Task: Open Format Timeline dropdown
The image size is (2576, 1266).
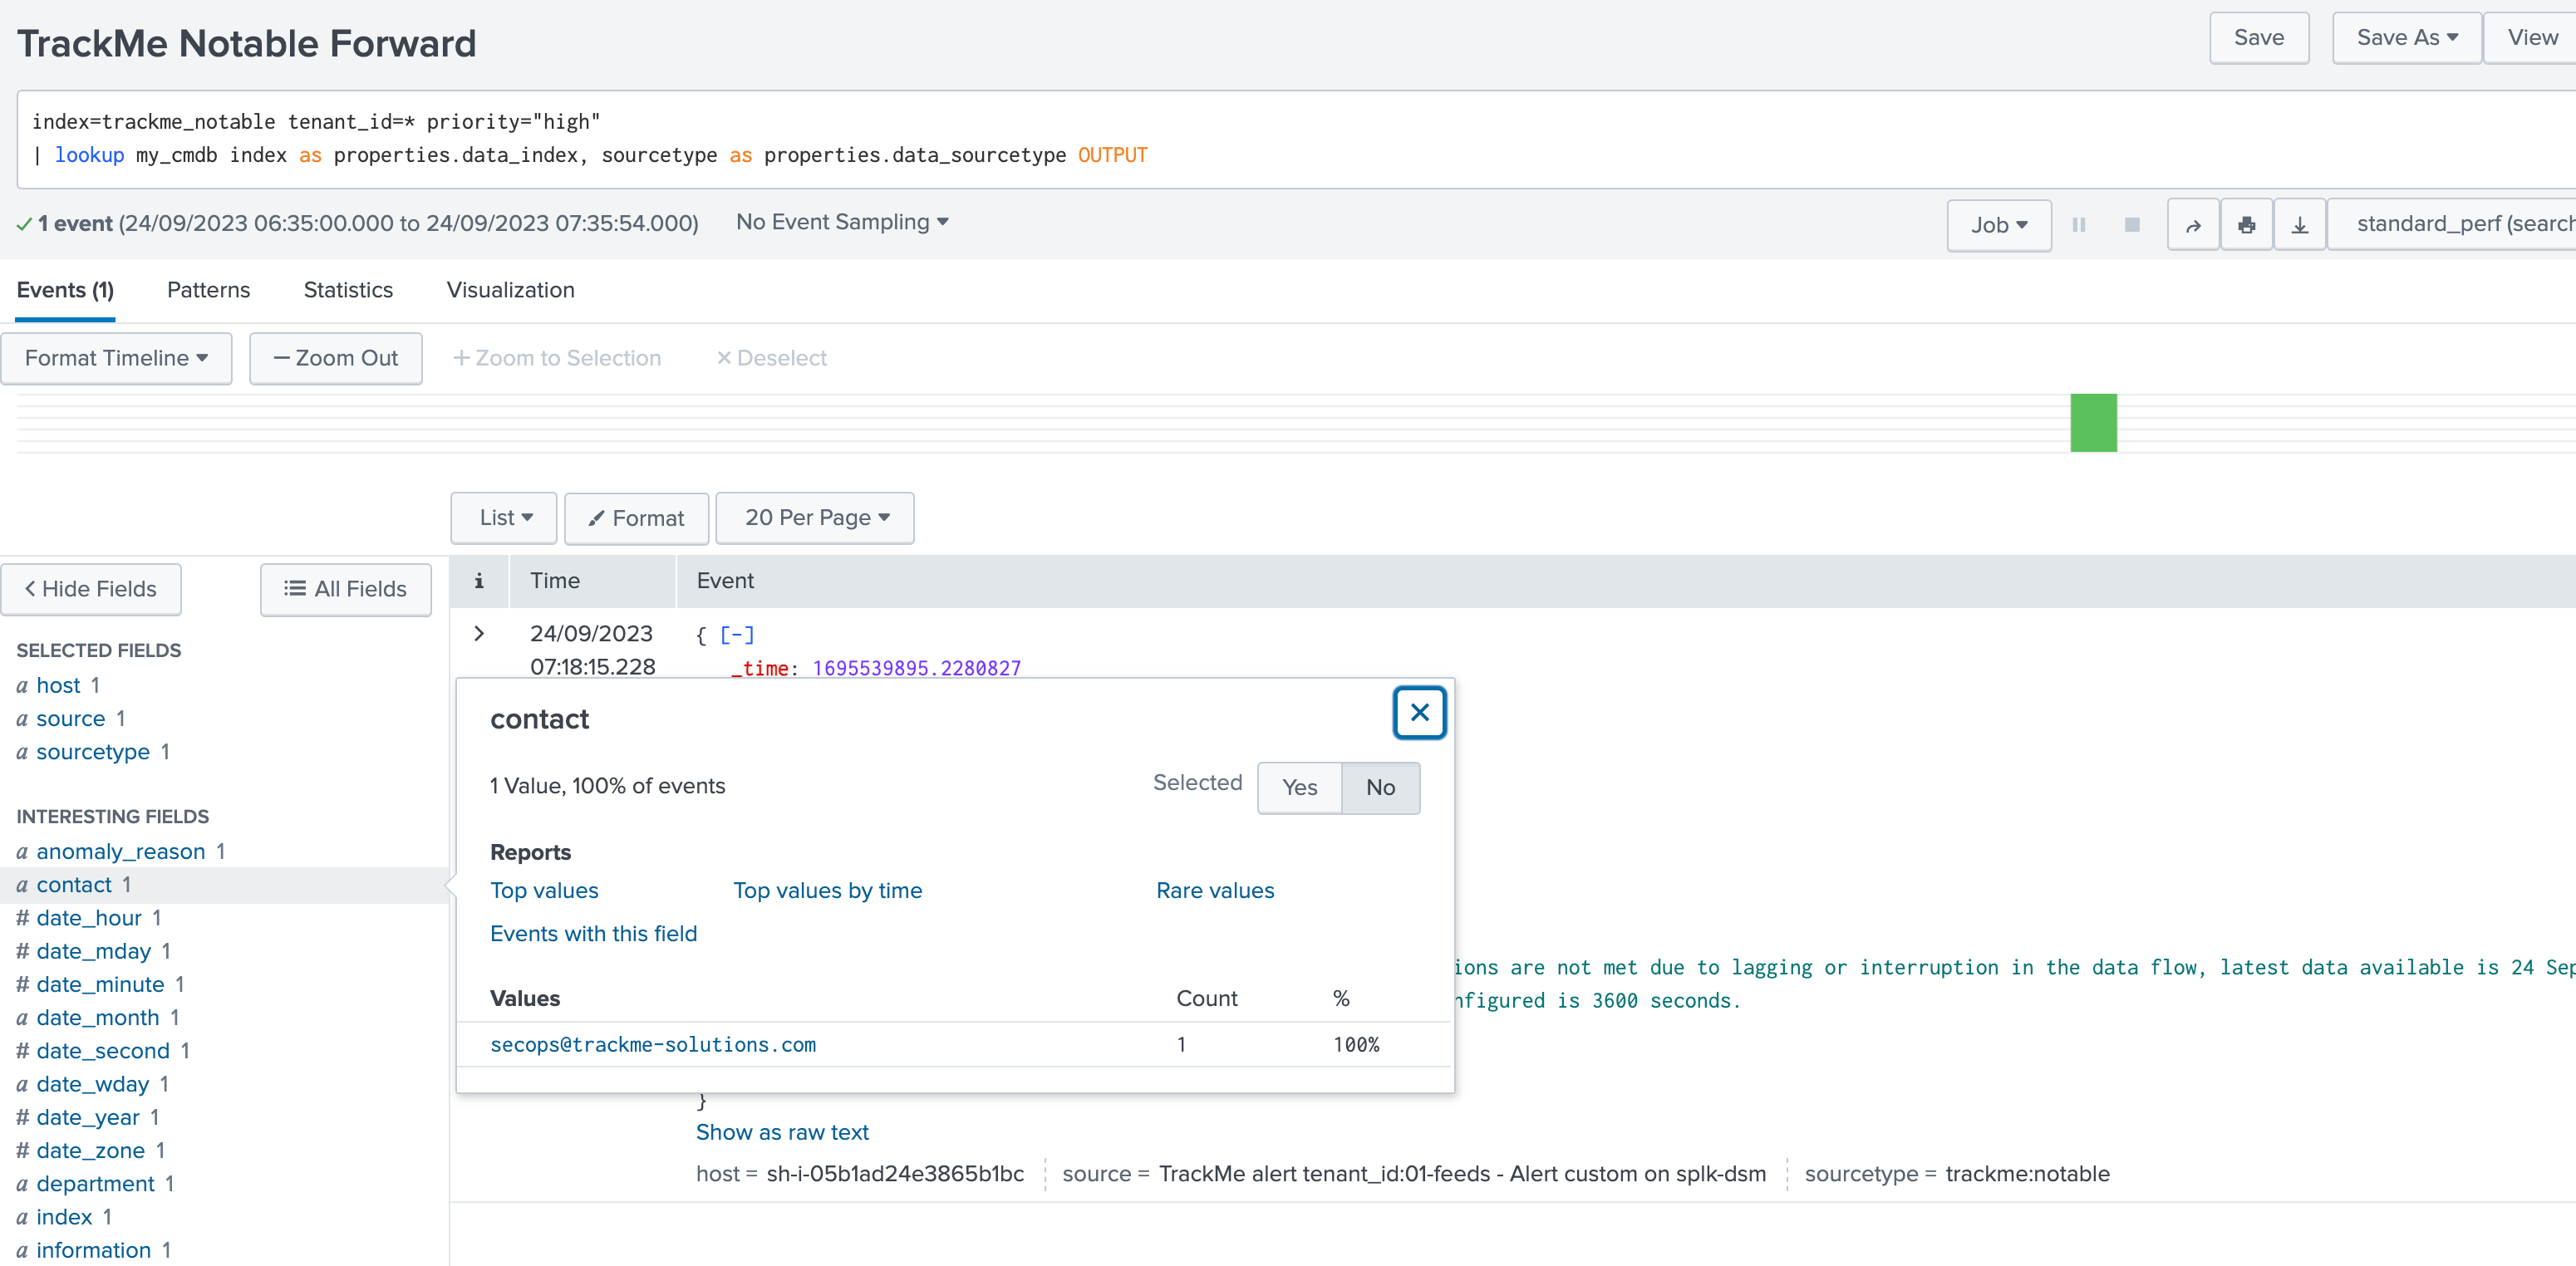Action: (116, 358)
